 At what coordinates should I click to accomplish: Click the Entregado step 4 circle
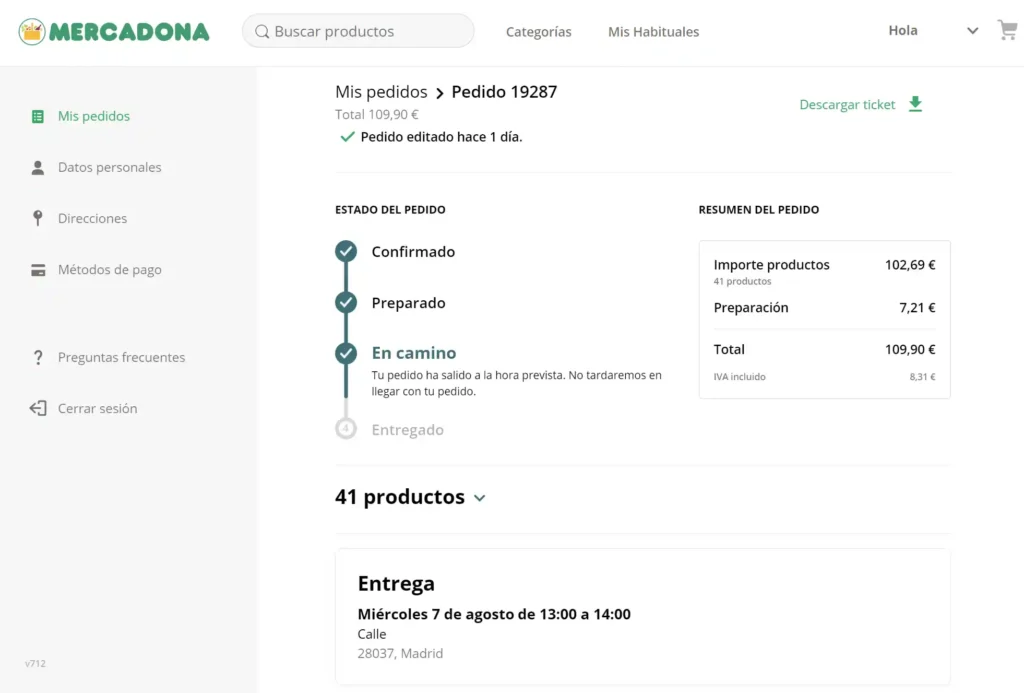[346, 428]
